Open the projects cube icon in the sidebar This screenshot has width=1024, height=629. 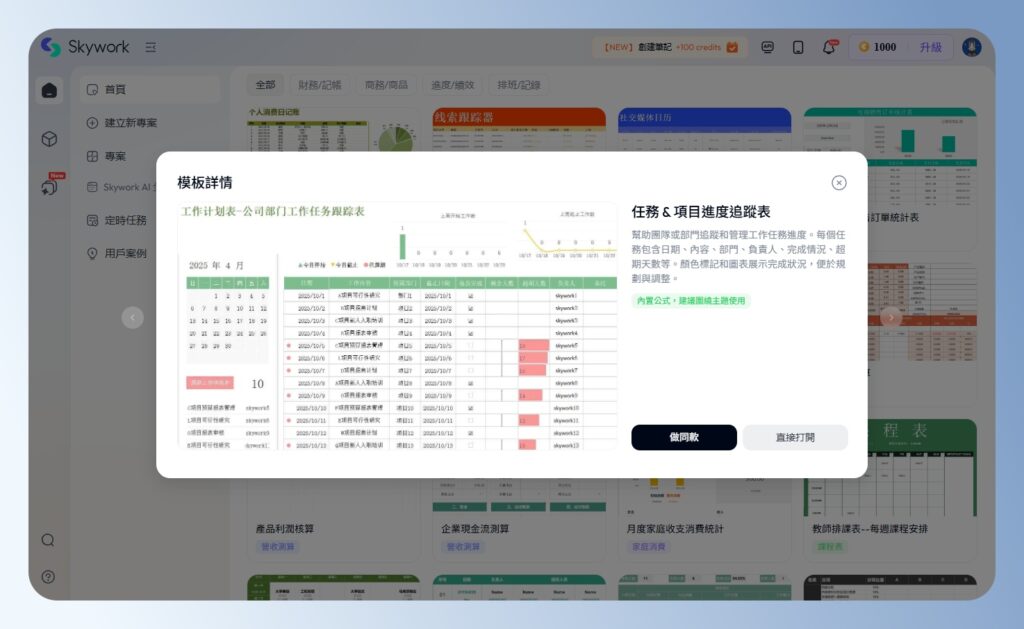click(48, 140)
